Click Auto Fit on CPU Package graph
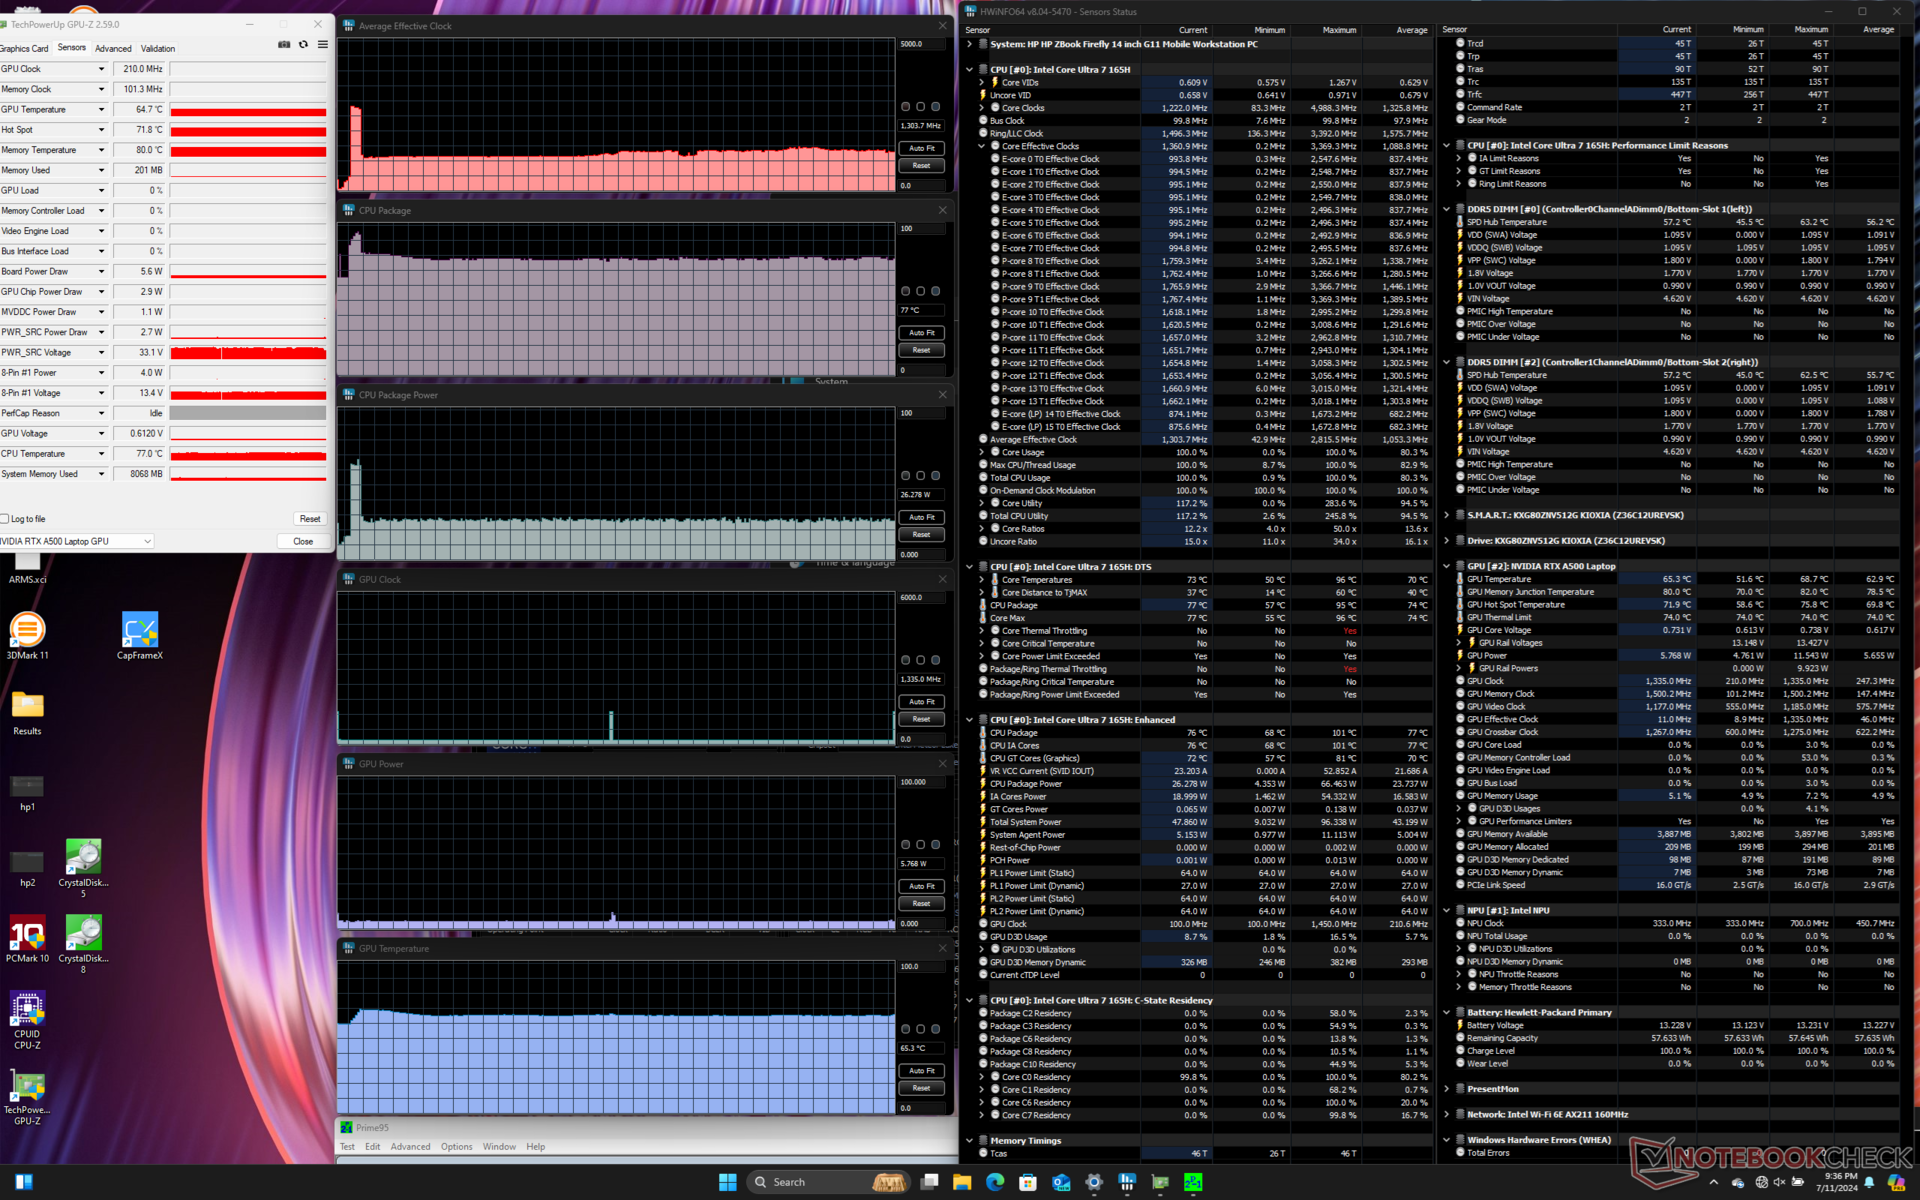 click(x=921, y=333)
